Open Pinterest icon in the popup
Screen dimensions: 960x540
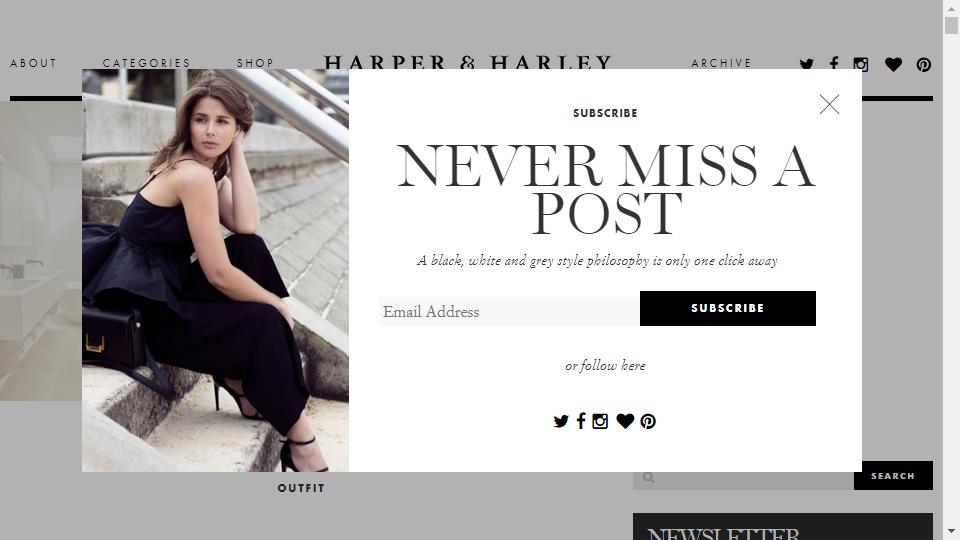pyautogui.click(x=648, y=421)
